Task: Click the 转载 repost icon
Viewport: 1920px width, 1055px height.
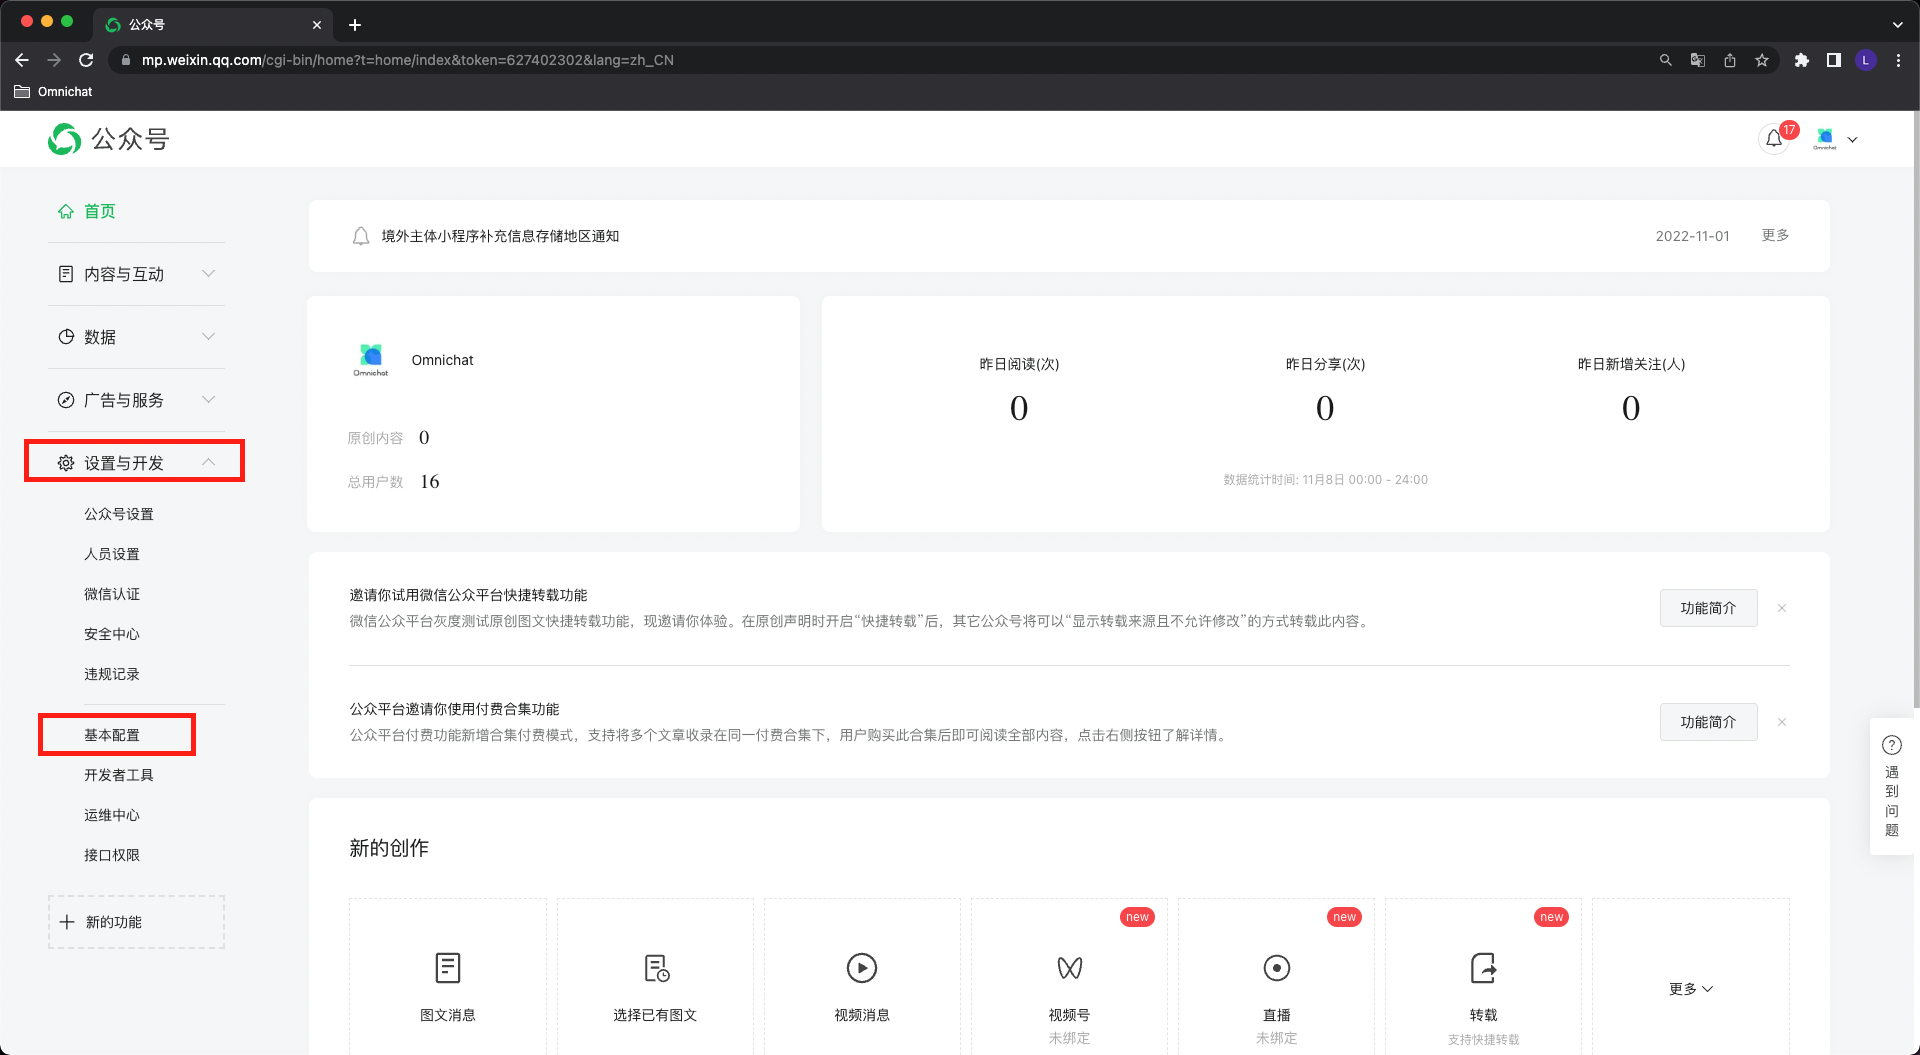Action: pos(1483,968)
